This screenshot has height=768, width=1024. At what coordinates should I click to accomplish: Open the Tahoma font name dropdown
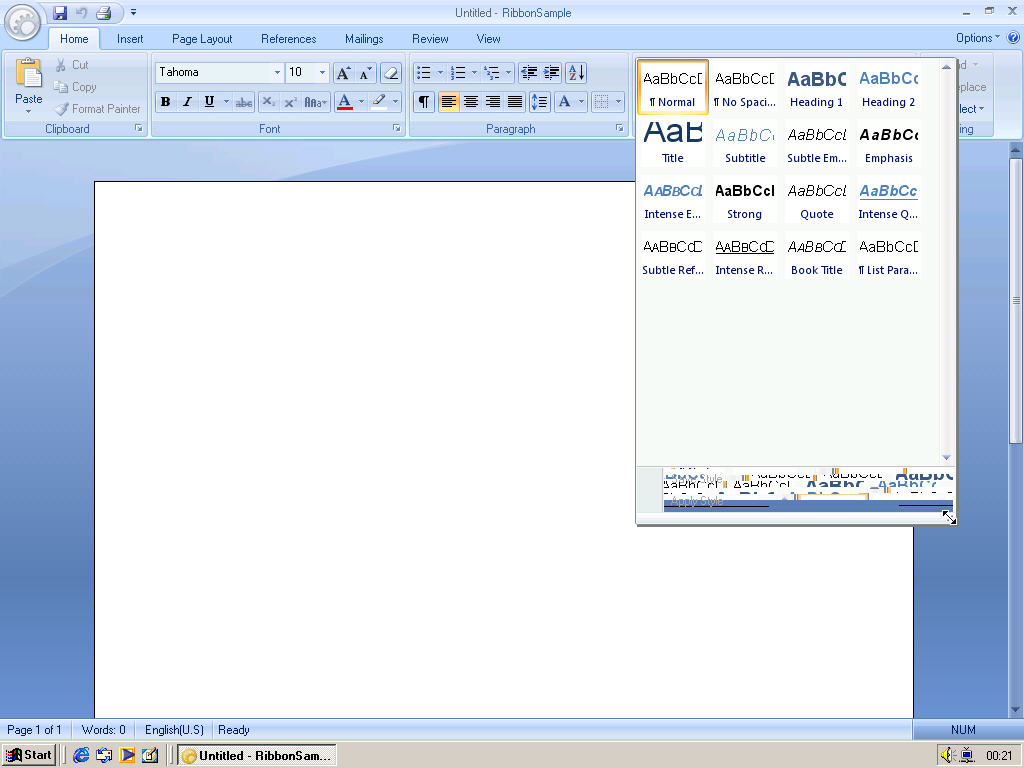[277, 72]
